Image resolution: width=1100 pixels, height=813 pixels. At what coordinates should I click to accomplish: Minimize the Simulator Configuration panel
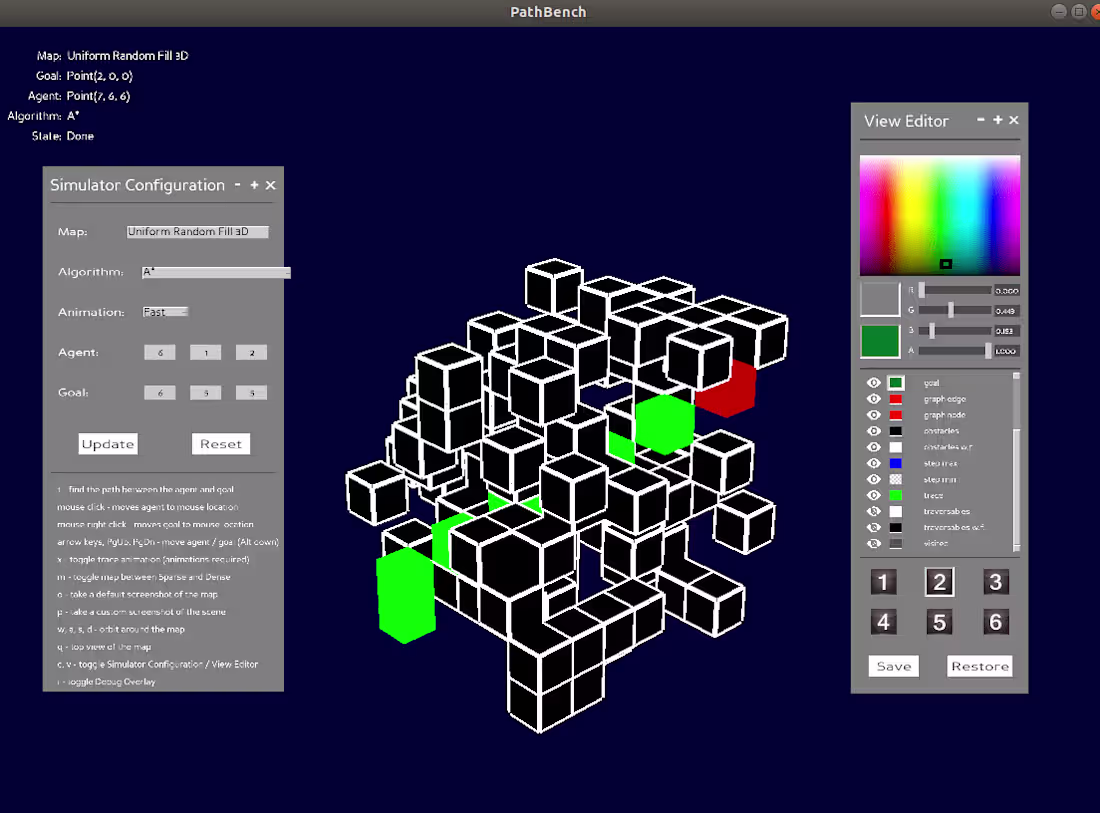(238, 184)
